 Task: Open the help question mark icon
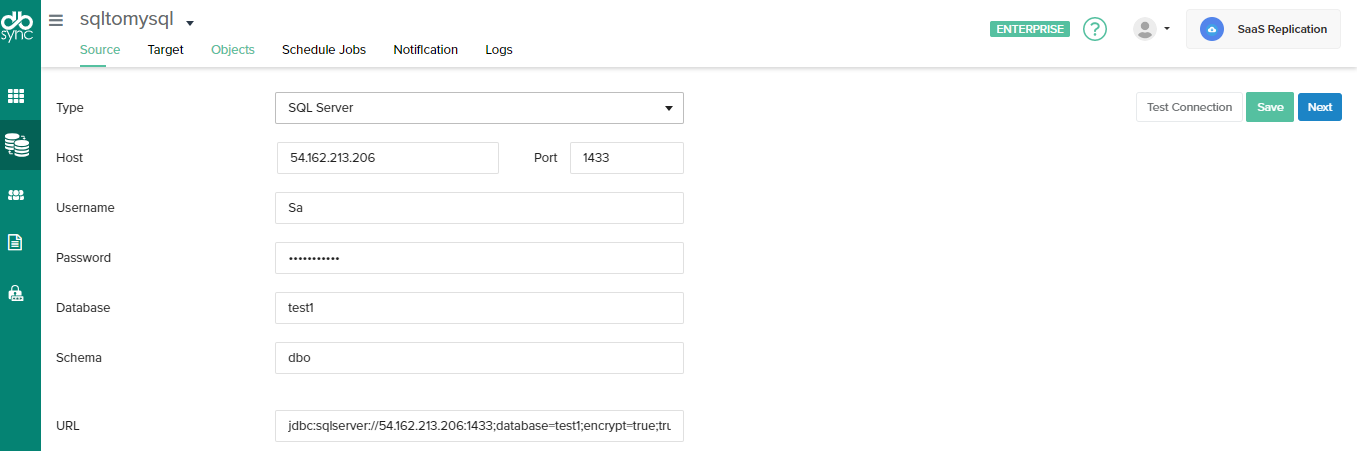point(1095,29)
